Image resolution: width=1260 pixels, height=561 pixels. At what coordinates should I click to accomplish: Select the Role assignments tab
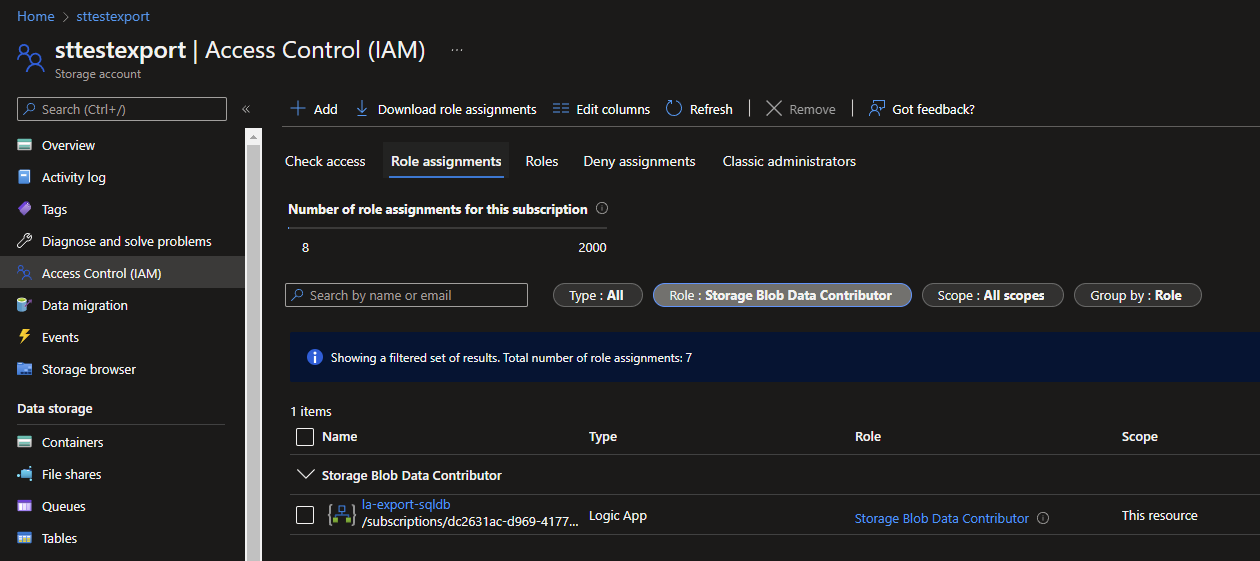click(446, 161)
